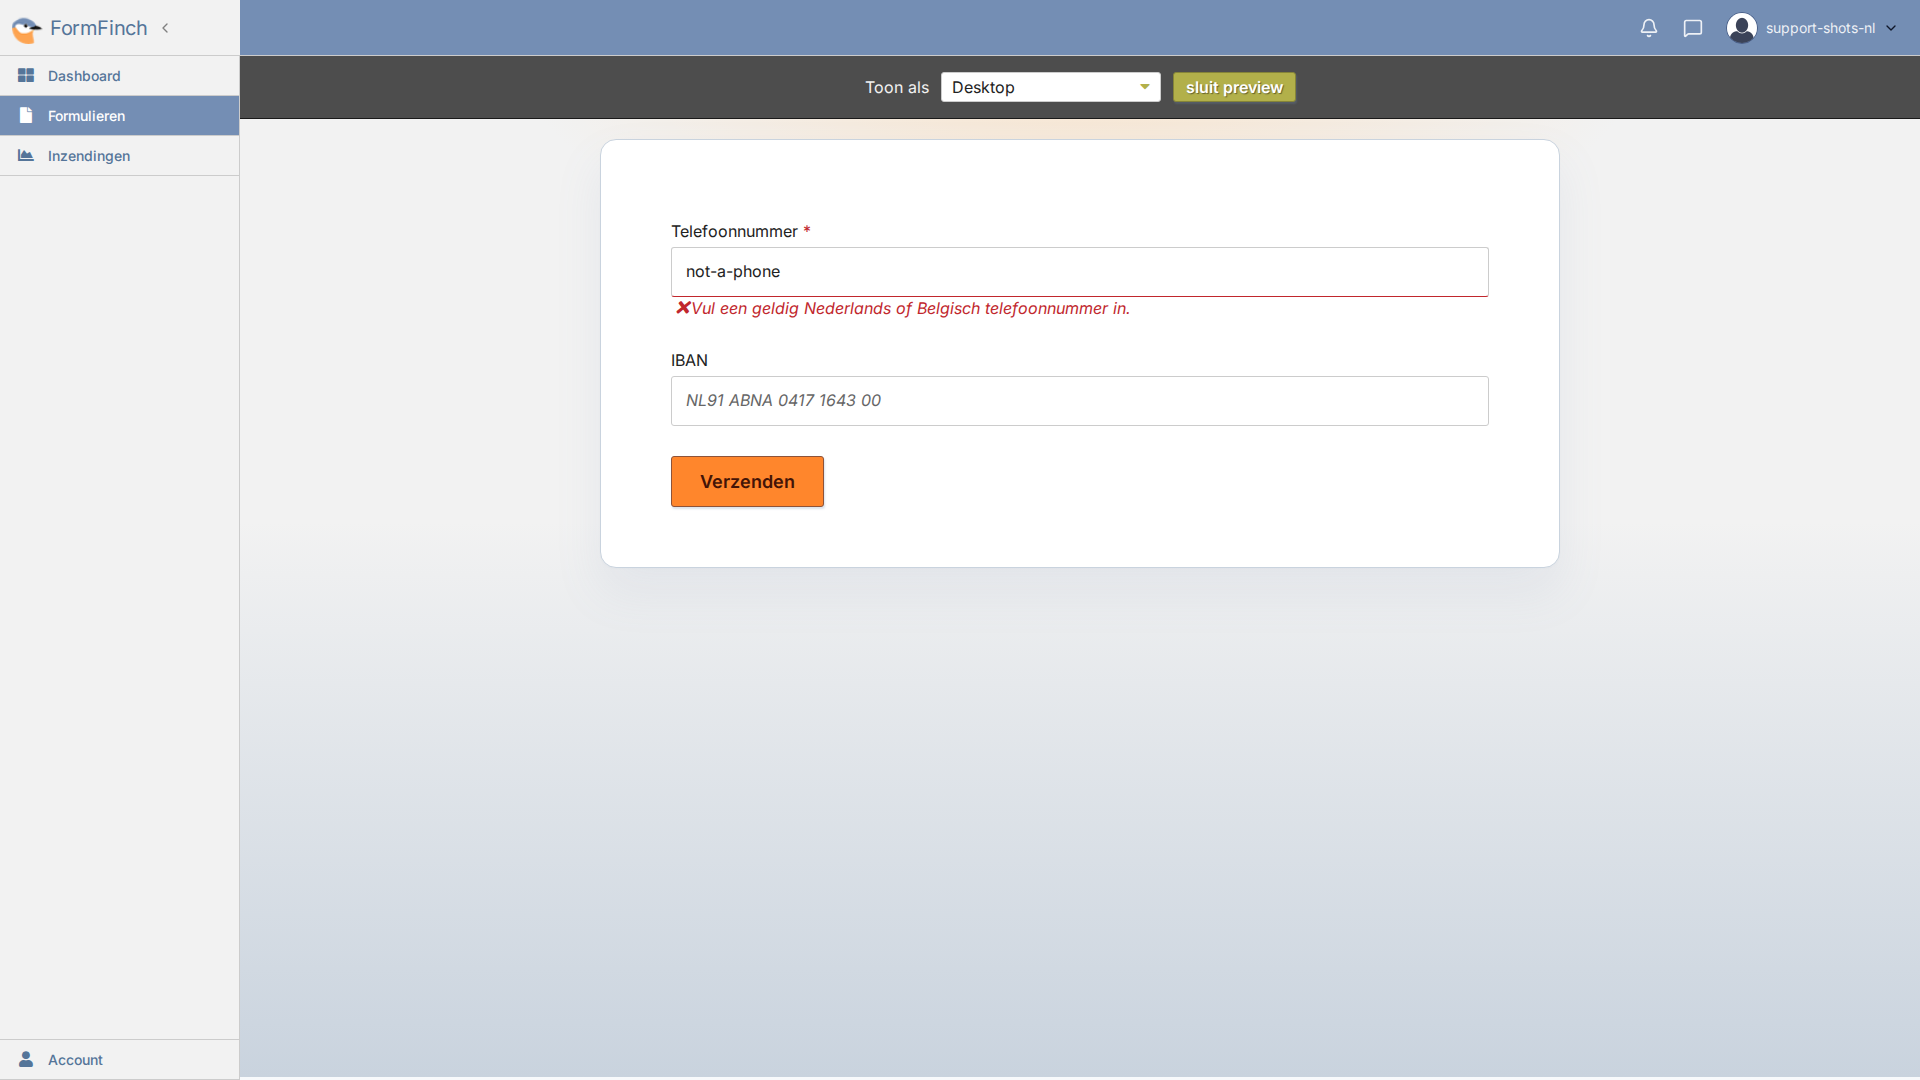Click the Formulieren document icon

(26, 116)
